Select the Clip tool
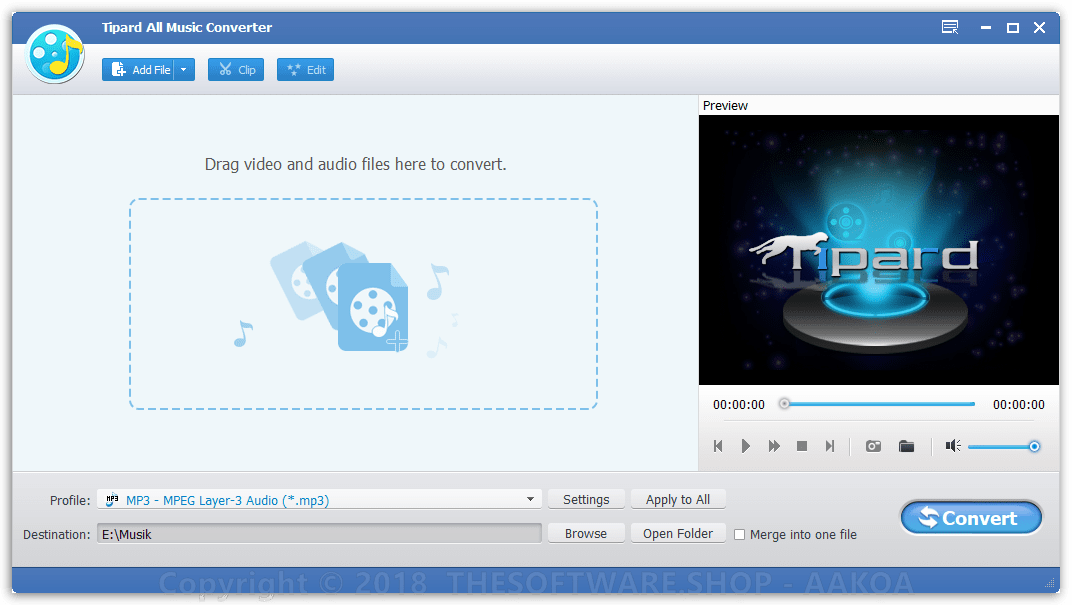1072x605 pixels. pyautogui.click(x=235, y=69)
